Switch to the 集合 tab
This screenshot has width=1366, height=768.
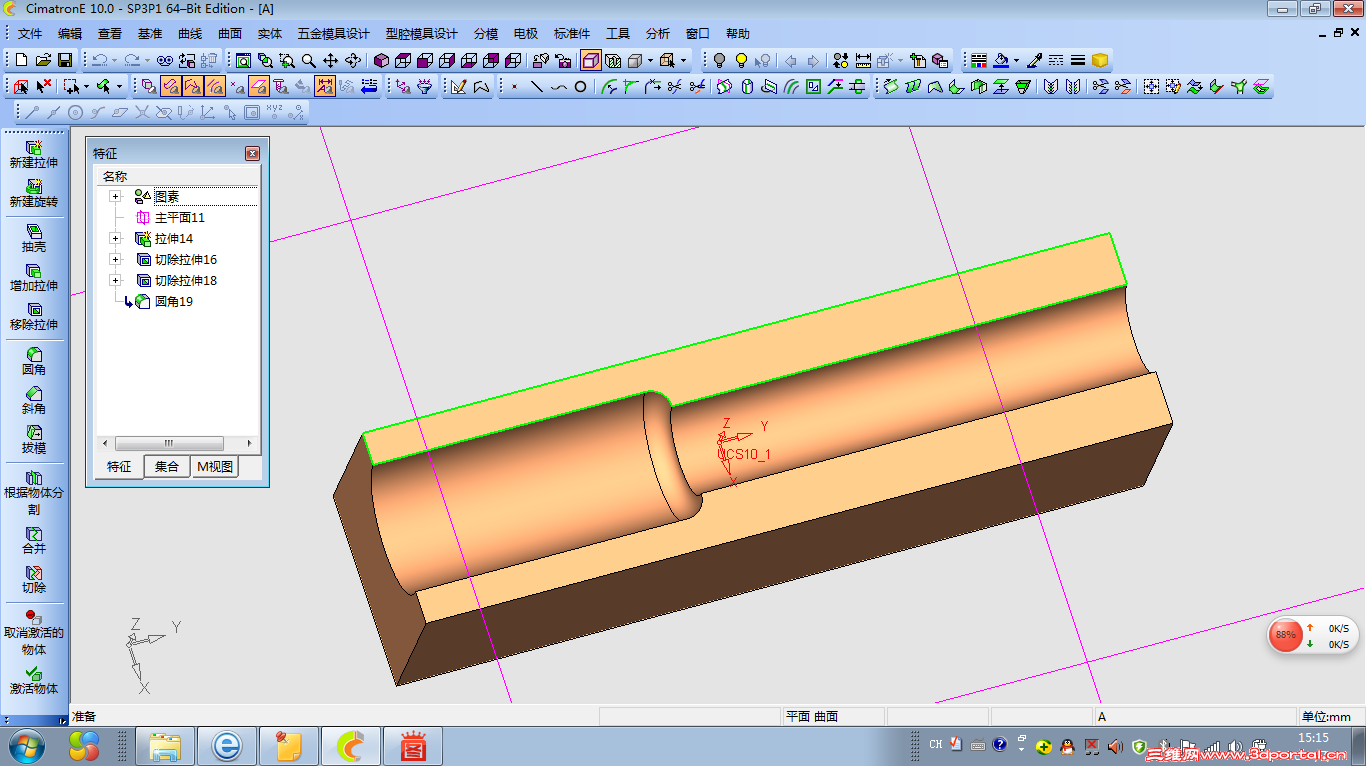(167, 467)
